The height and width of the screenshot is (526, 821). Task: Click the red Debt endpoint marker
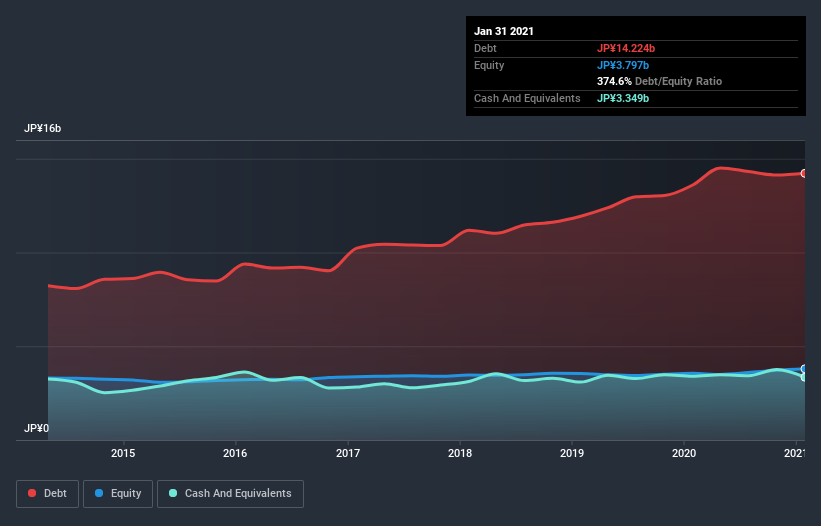[x=804, y=173]
